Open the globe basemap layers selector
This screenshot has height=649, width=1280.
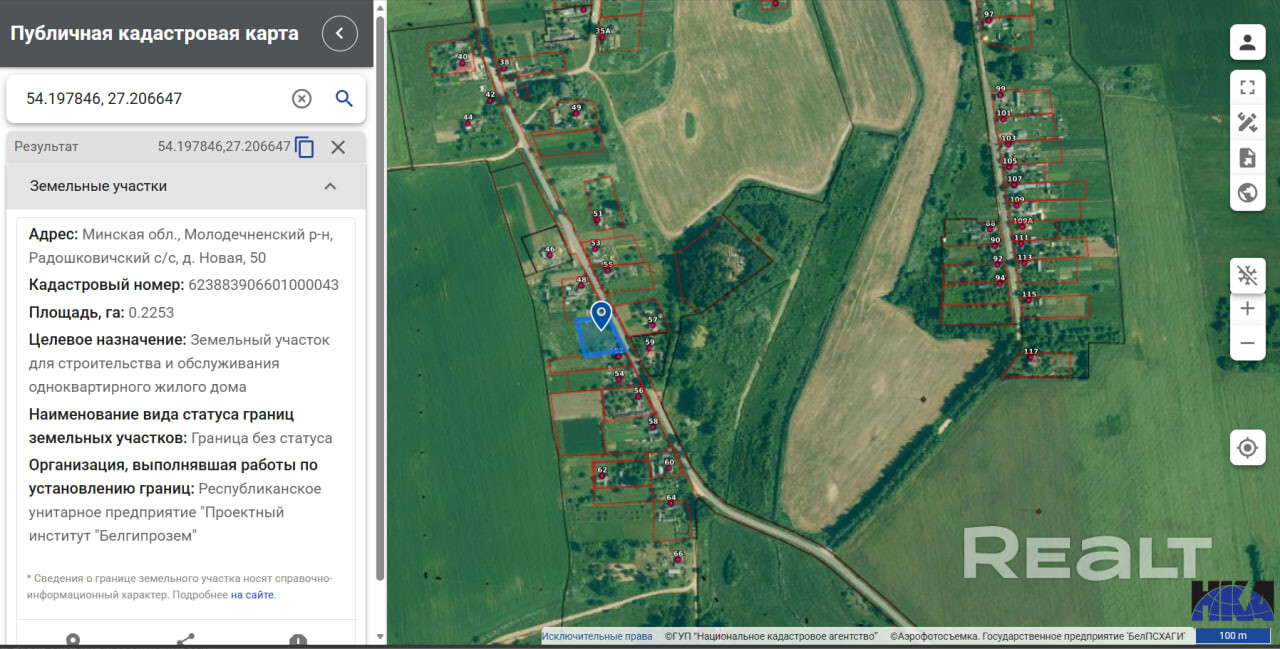tap(1247, 192)
